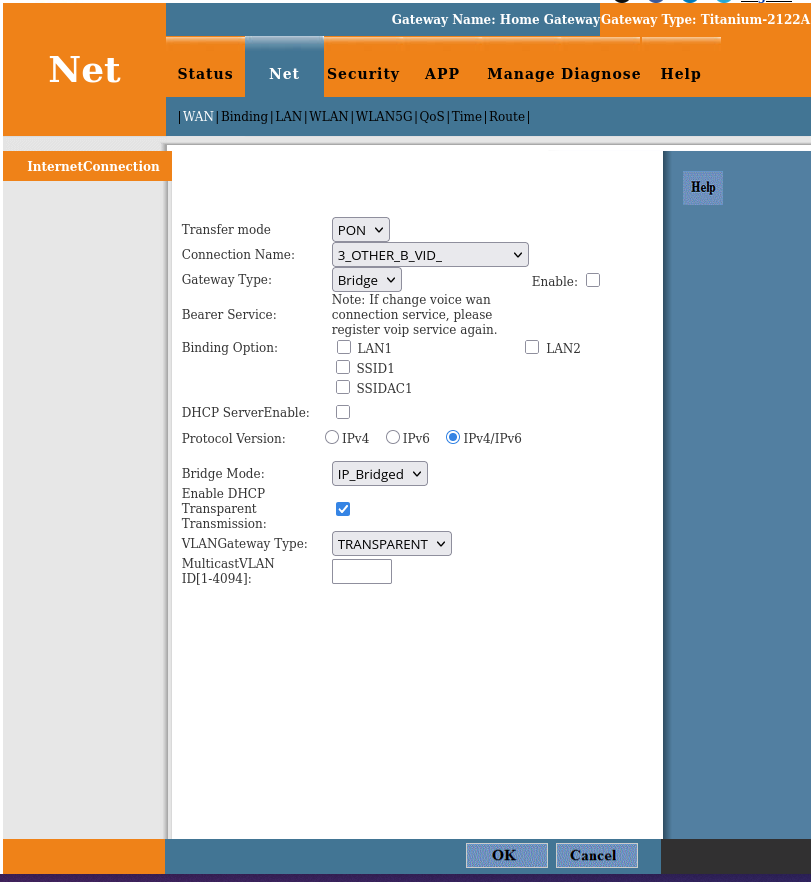Uncheck Enable DHCP Transparent Transmission
The image size is (811, 882).
click(343, 508)
